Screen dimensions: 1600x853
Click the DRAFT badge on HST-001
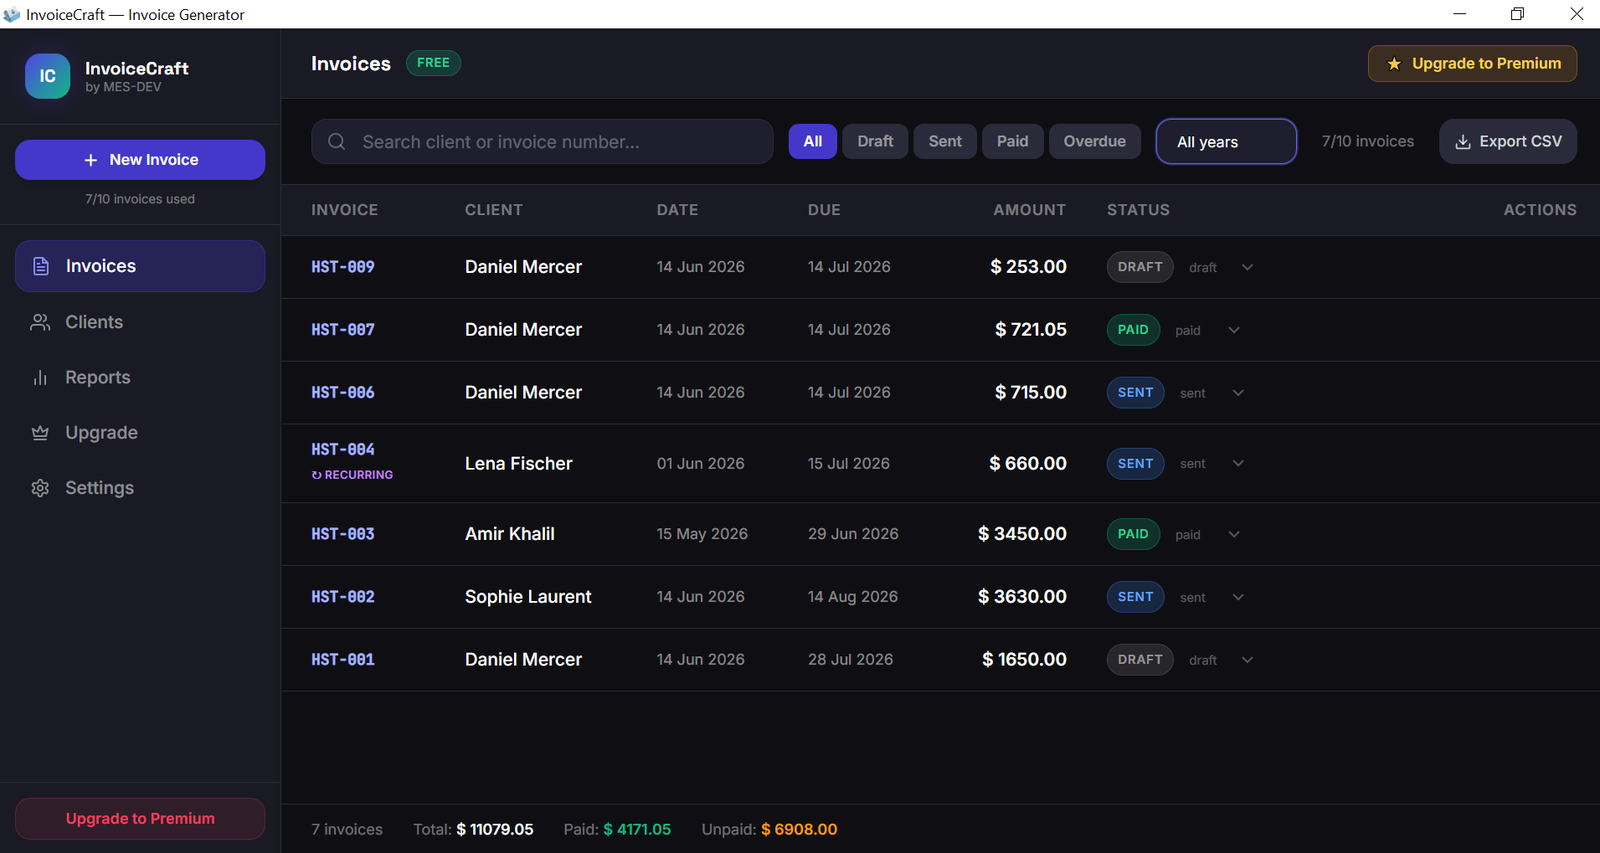[1140, 660]
